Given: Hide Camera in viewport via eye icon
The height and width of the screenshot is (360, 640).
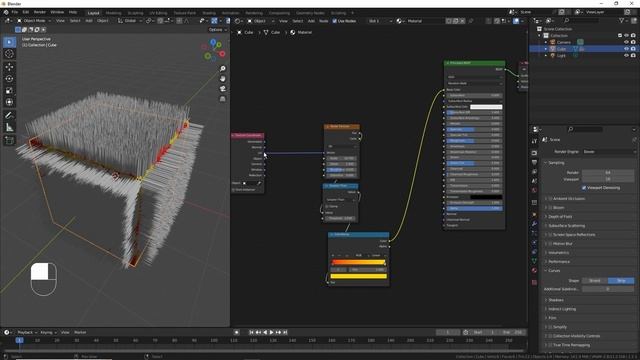Looking at the screenshot, I should 627,42.
